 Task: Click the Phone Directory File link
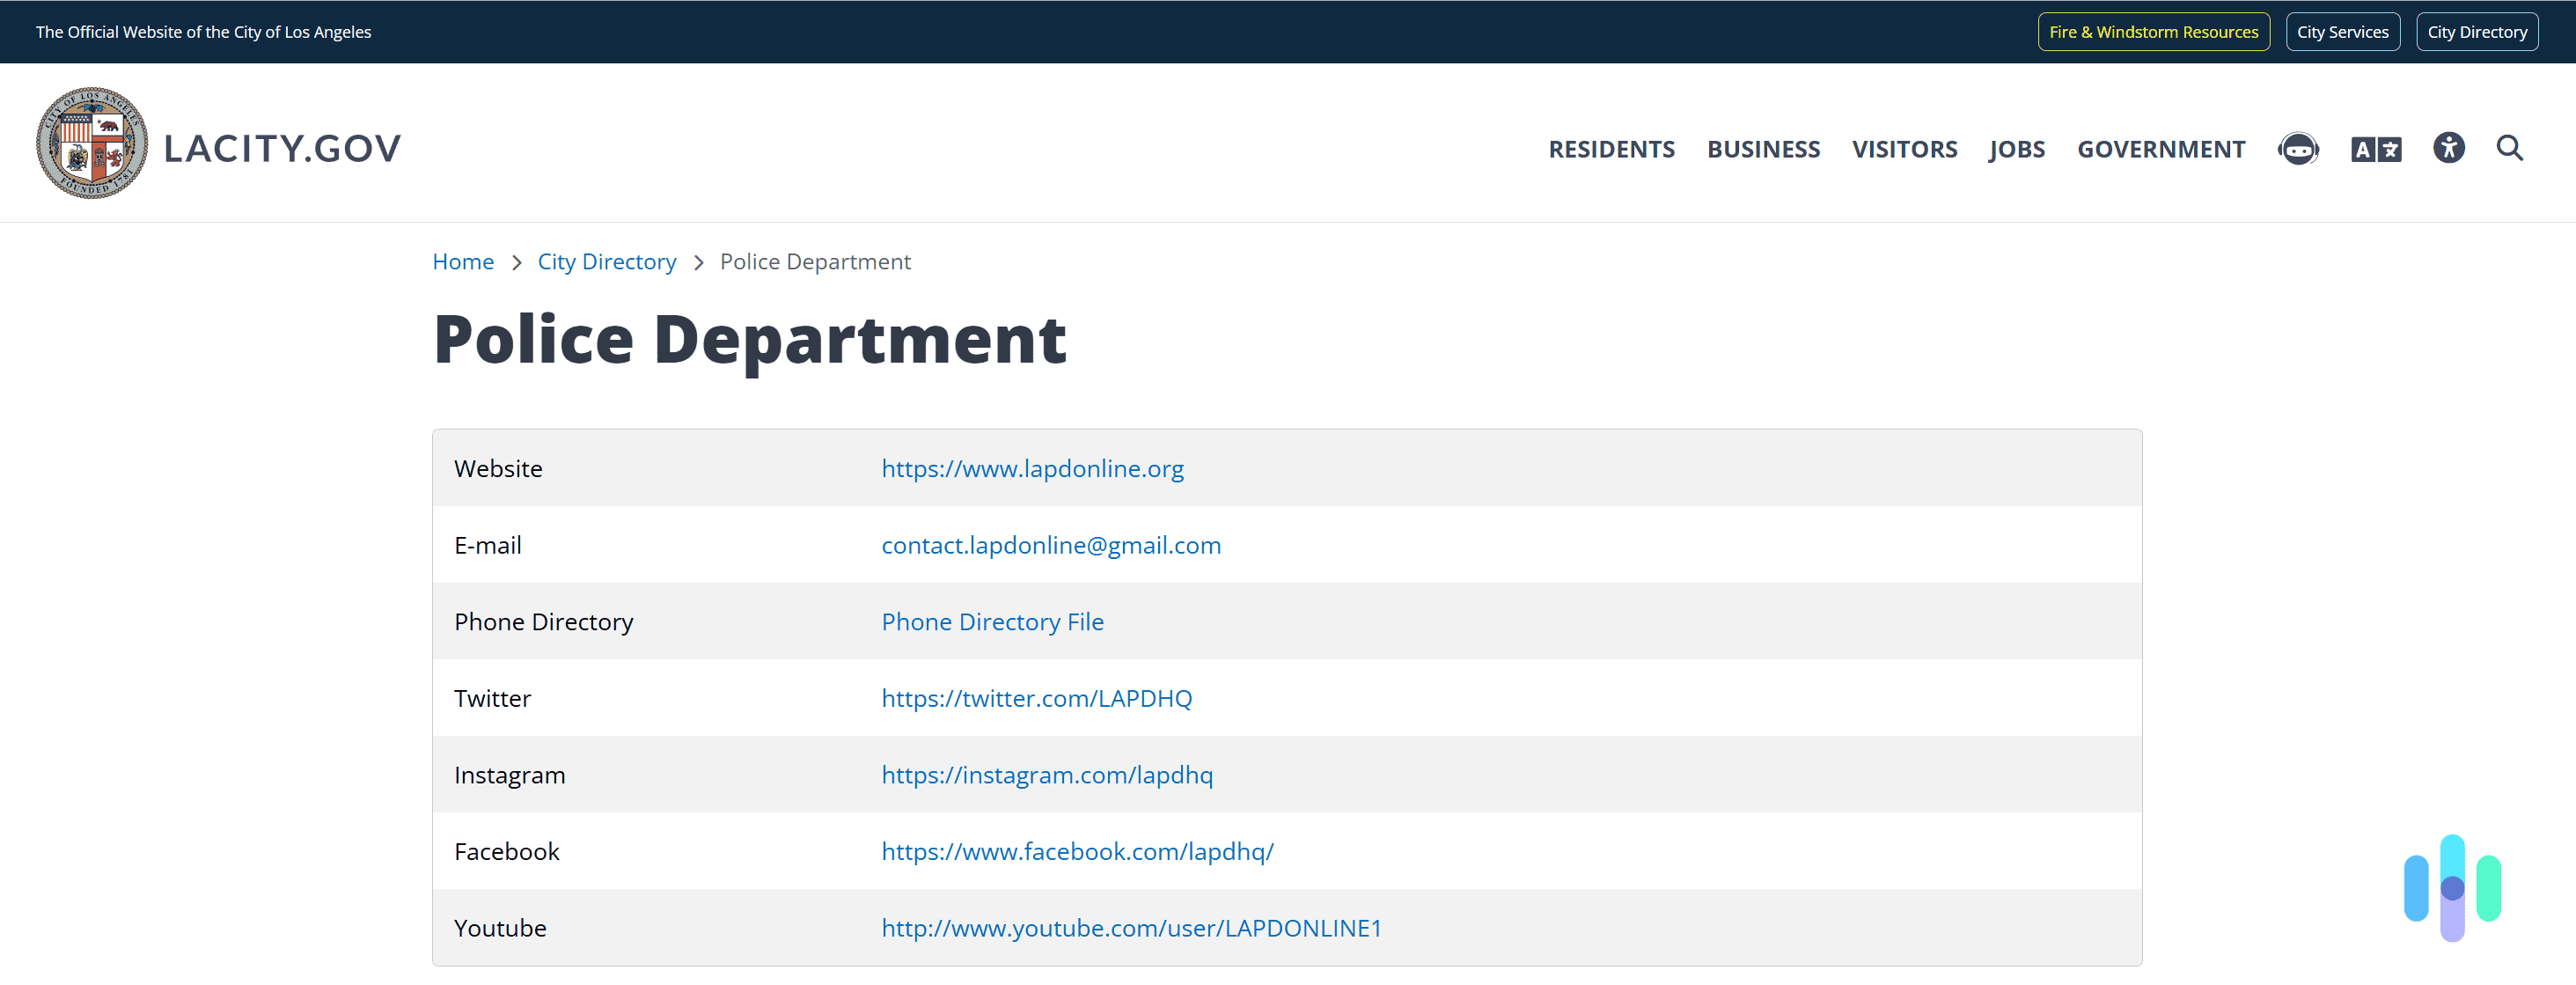(992, 621)
